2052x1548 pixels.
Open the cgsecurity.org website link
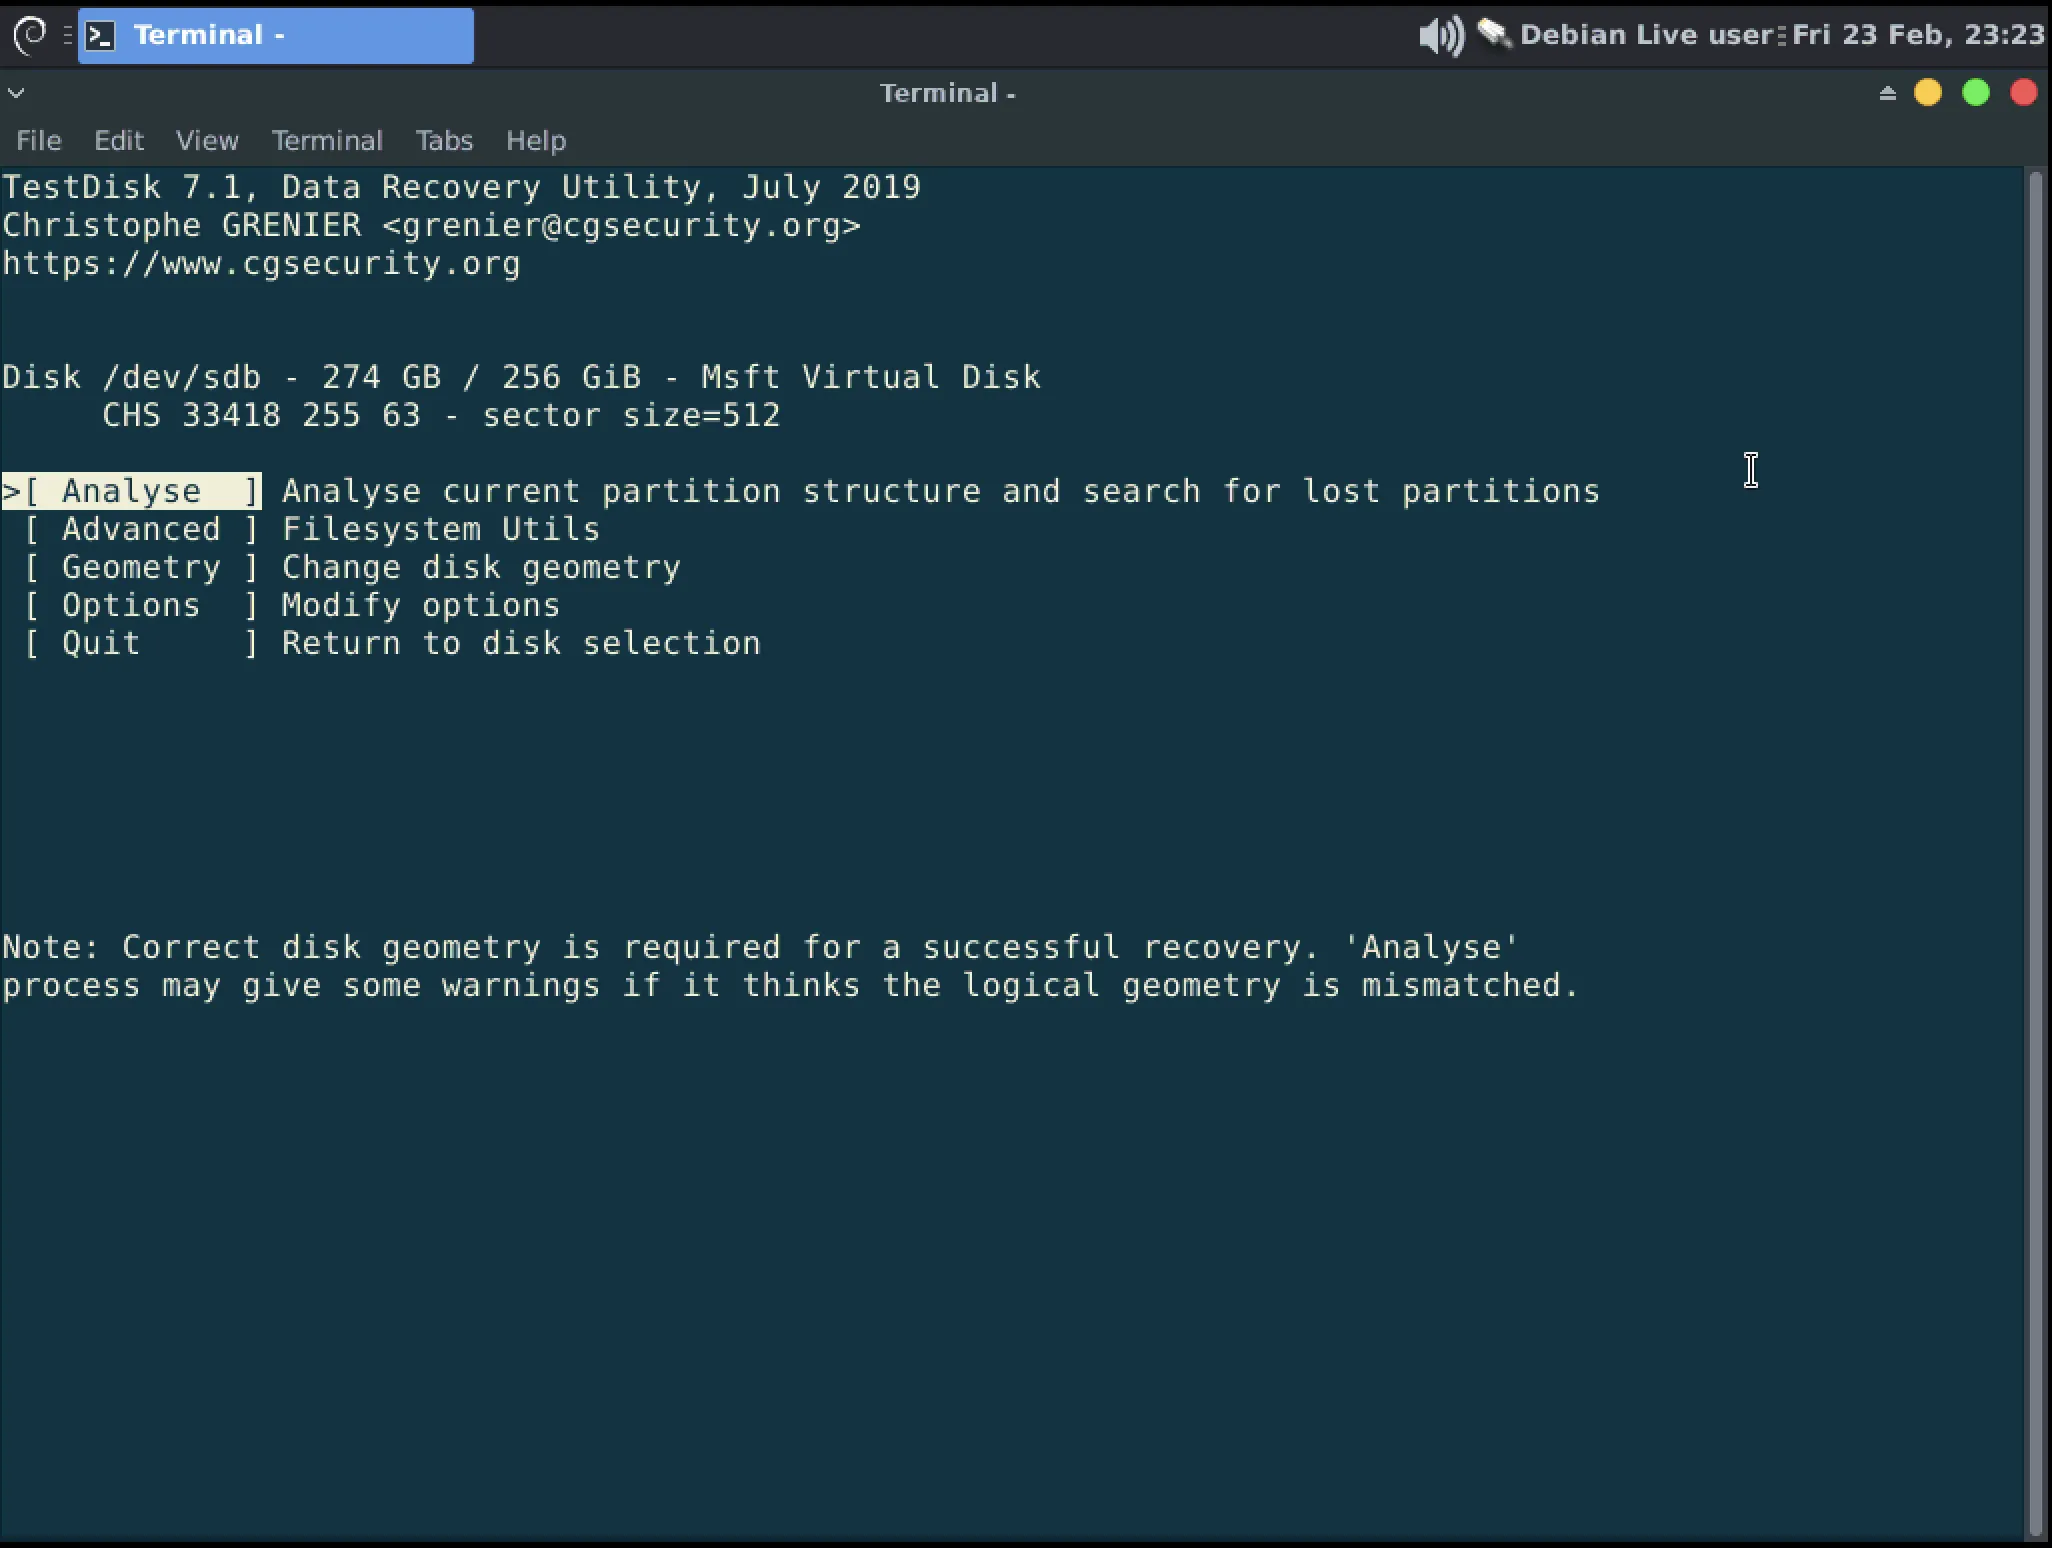259,263
